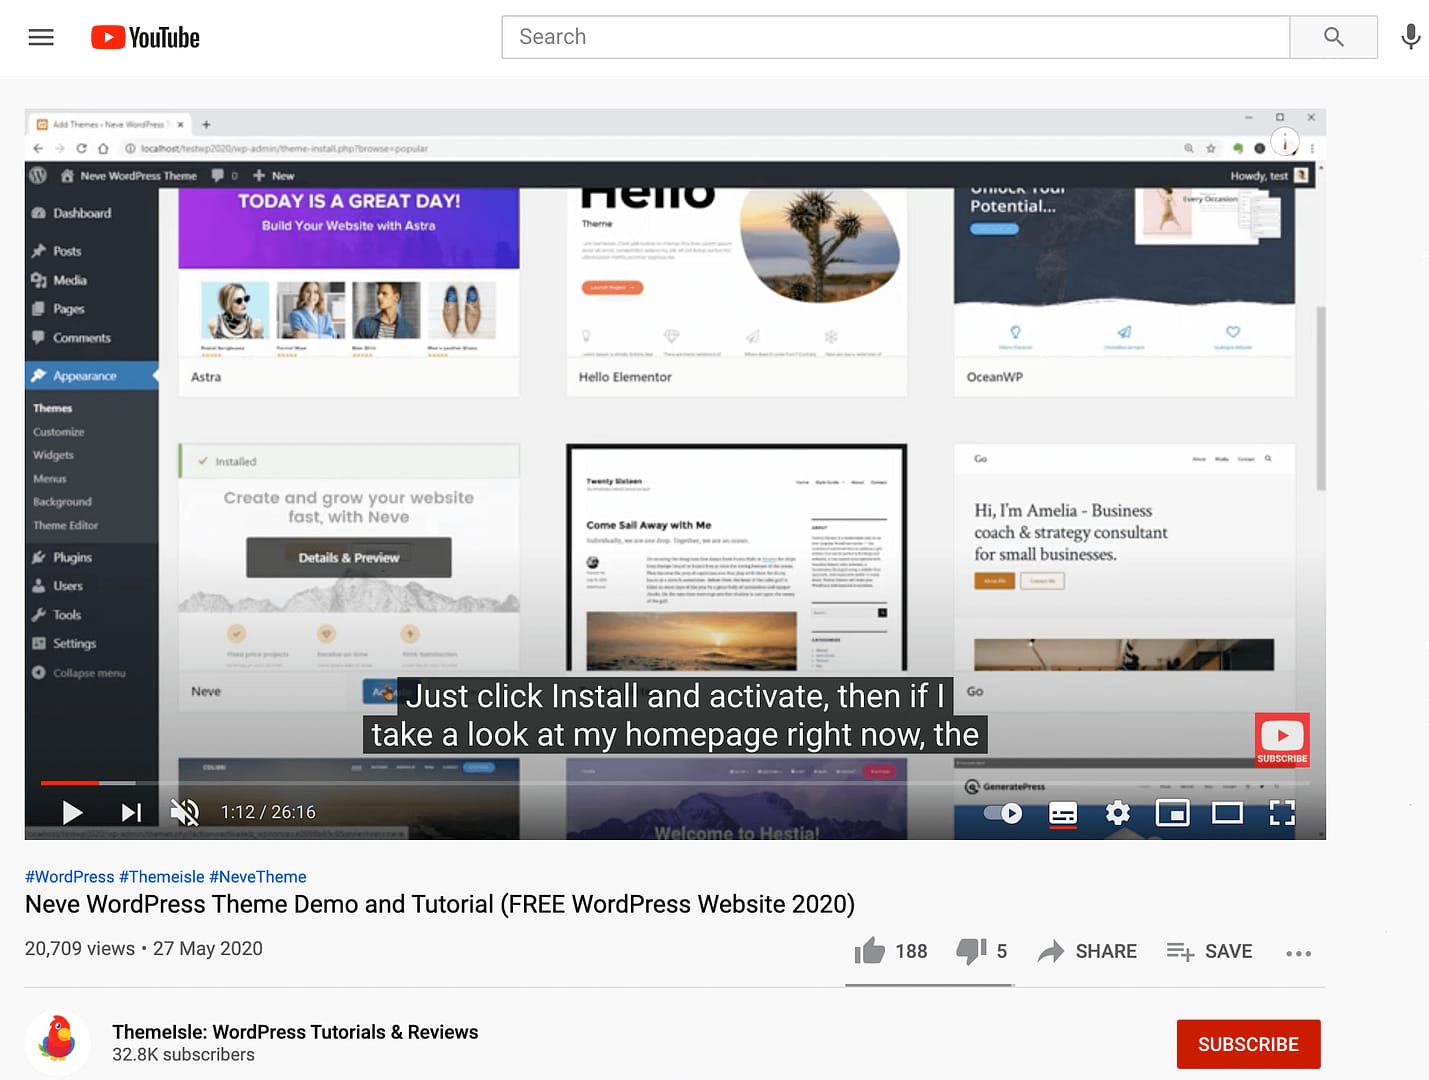This screenshot has width=1429, height=1080.
Task: Click the Subscribe watermark in video
Action: 1282,740
